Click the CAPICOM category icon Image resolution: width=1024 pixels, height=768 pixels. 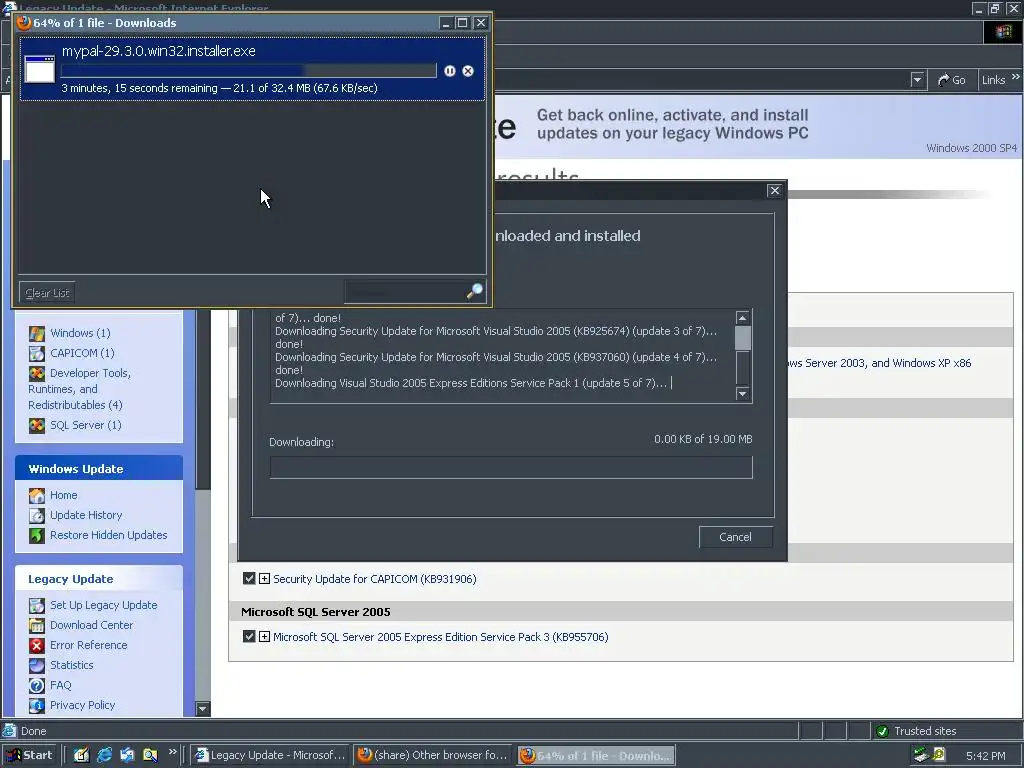(37, 353)
